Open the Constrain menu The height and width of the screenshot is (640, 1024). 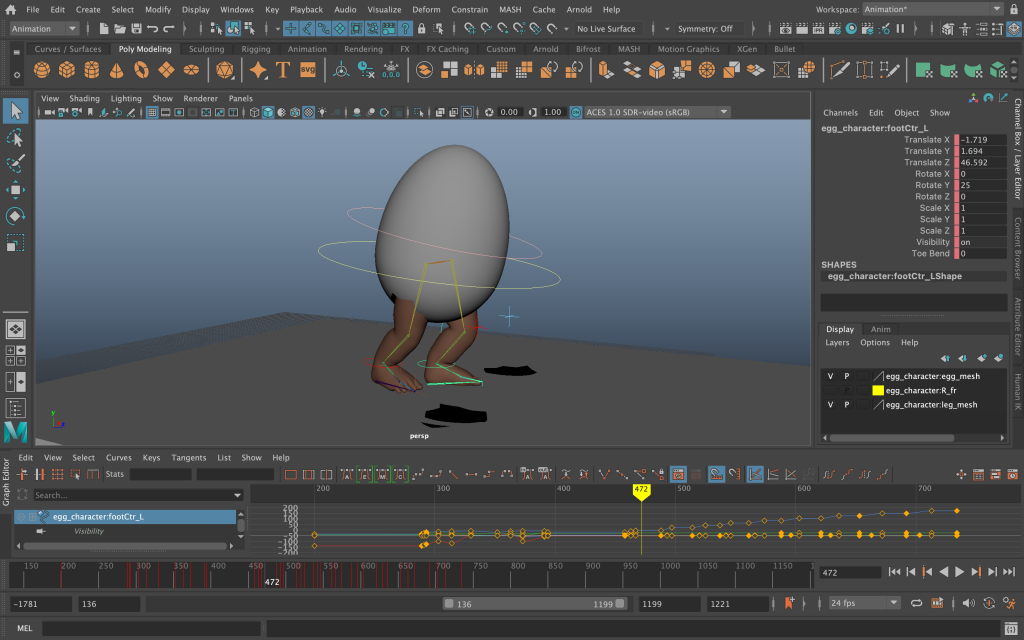pos(470,10)
